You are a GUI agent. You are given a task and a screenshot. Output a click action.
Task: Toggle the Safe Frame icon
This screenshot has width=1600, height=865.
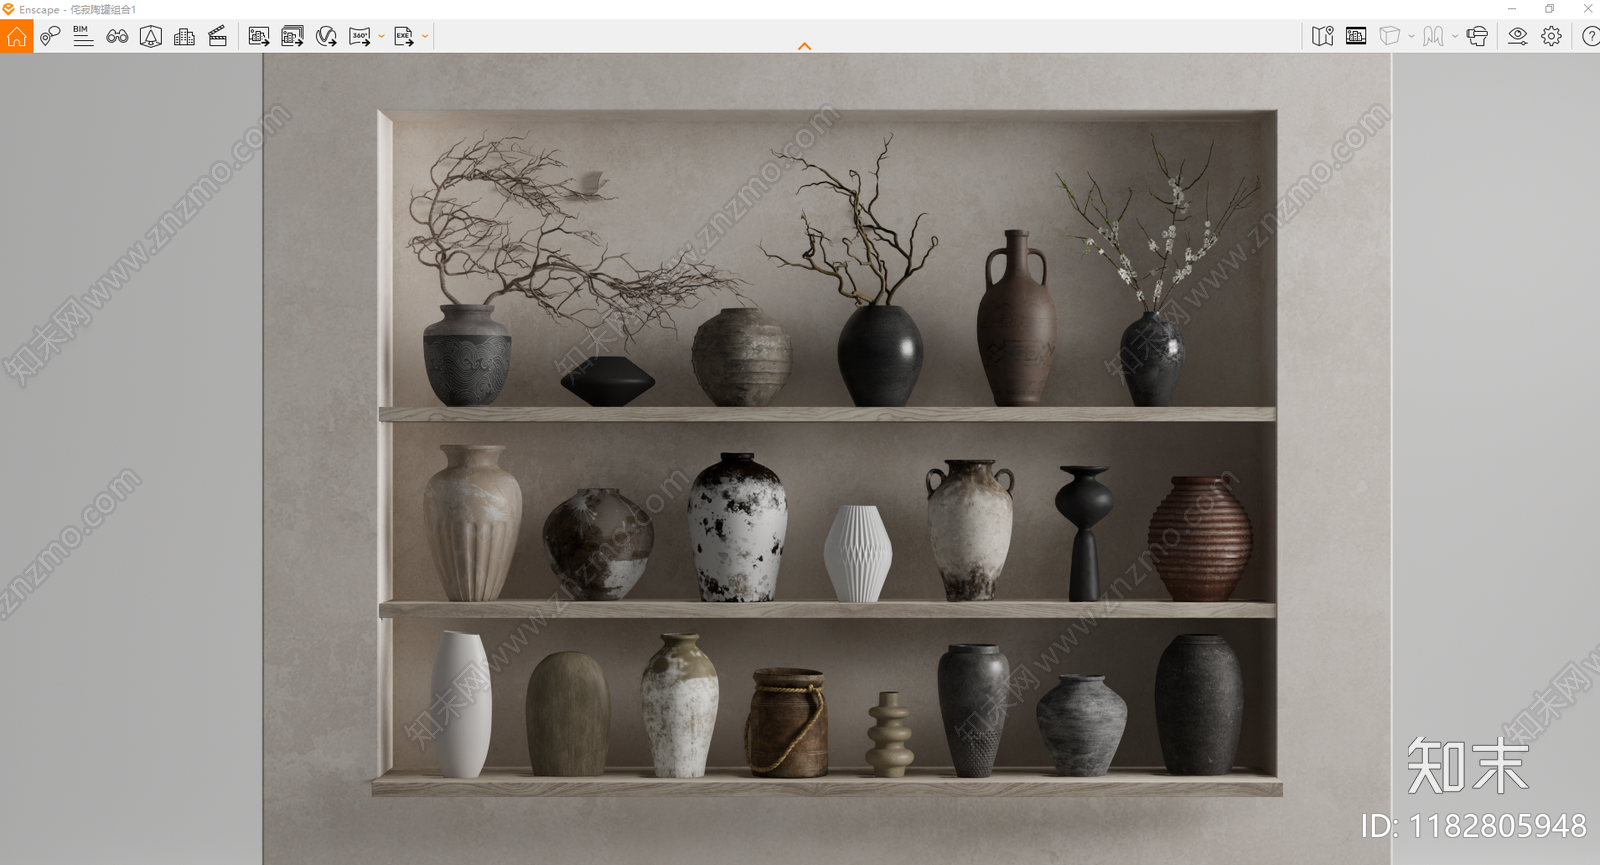(151, 37)
